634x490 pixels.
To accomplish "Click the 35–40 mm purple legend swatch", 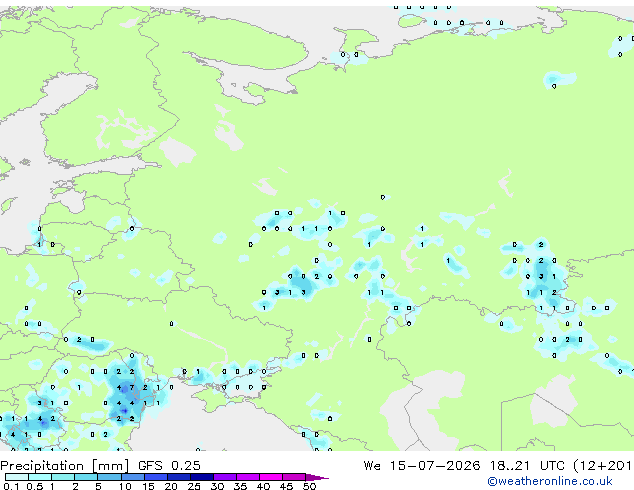I will point(248,477).
